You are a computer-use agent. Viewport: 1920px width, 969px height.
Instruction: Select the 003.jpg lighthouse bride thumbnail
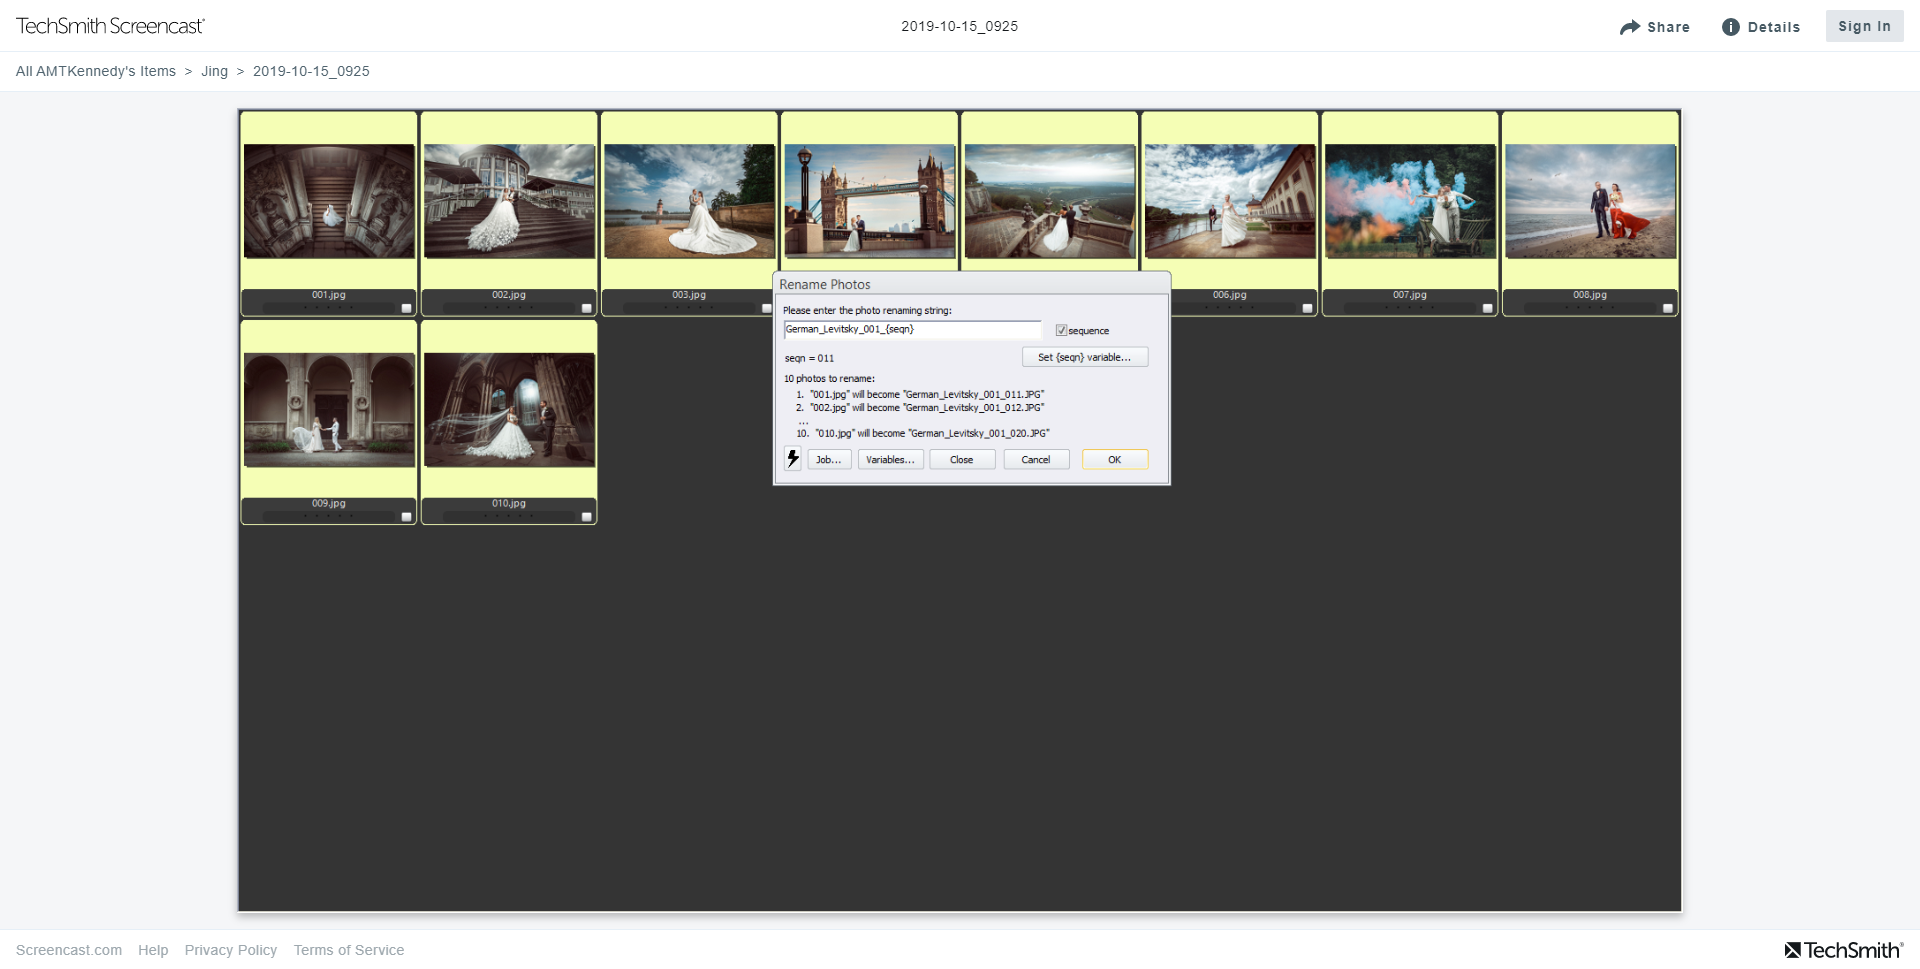[689, 201]
